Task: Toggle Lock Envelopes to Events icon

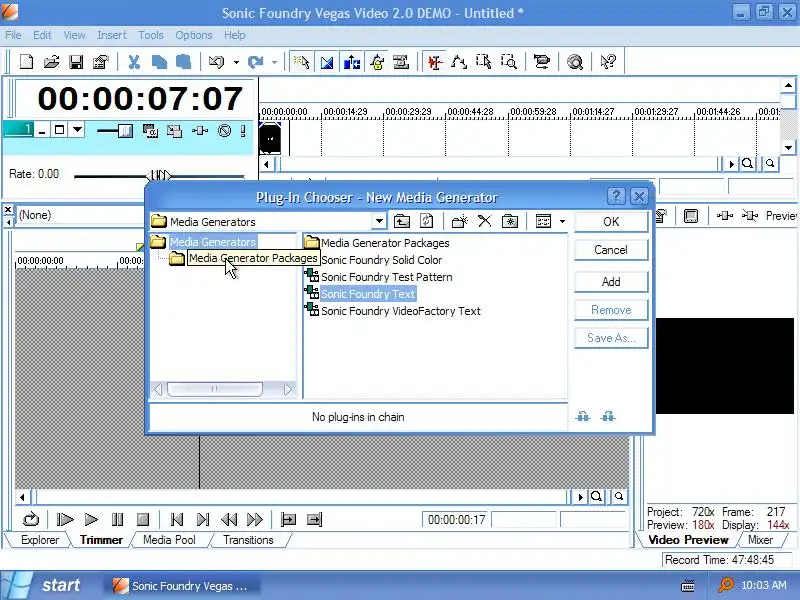Action: tap(378, 62)
